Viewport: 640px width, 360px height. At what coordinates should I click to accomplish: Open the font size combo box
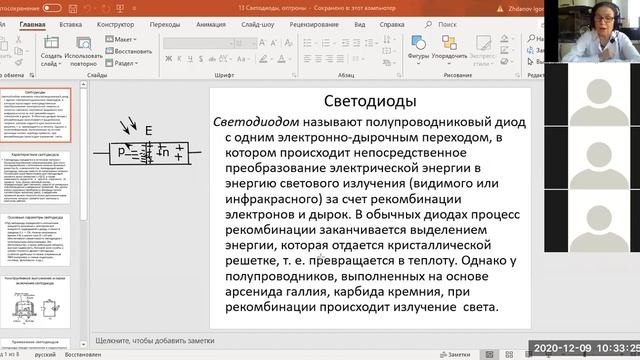[x=245, y=43]
